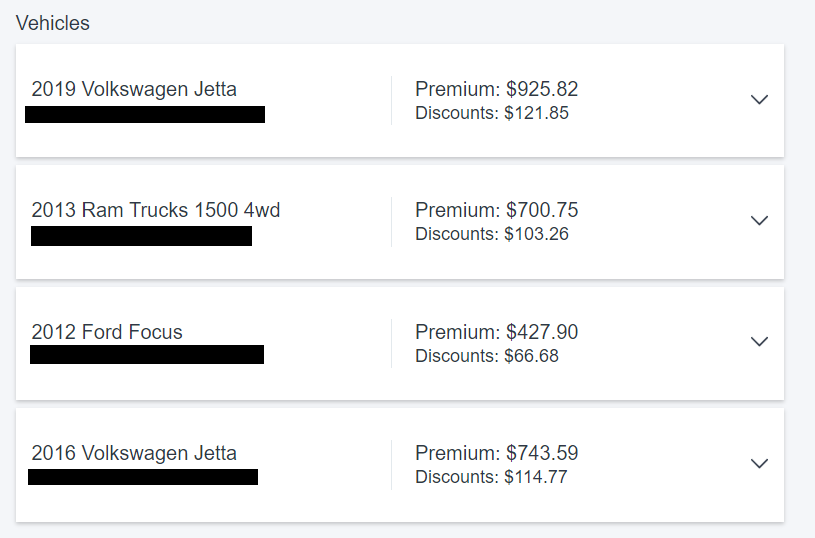The height and width of the screenshot is (538, 815).
Task: Click the Discounts $121.85 line
Action: [x=492, y=113]
